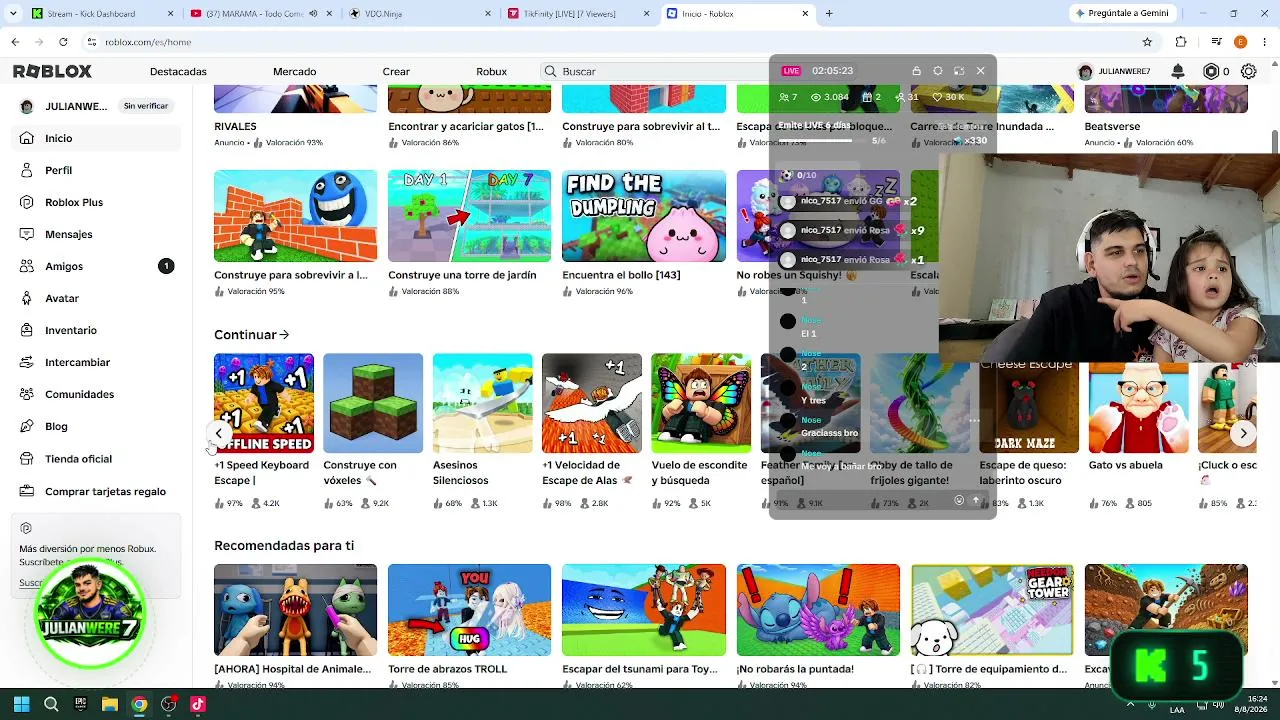Switch to the TikFinity LIVE tab
The width and height of the screenshot is (1280, 720).
click(x=580, y=13)
